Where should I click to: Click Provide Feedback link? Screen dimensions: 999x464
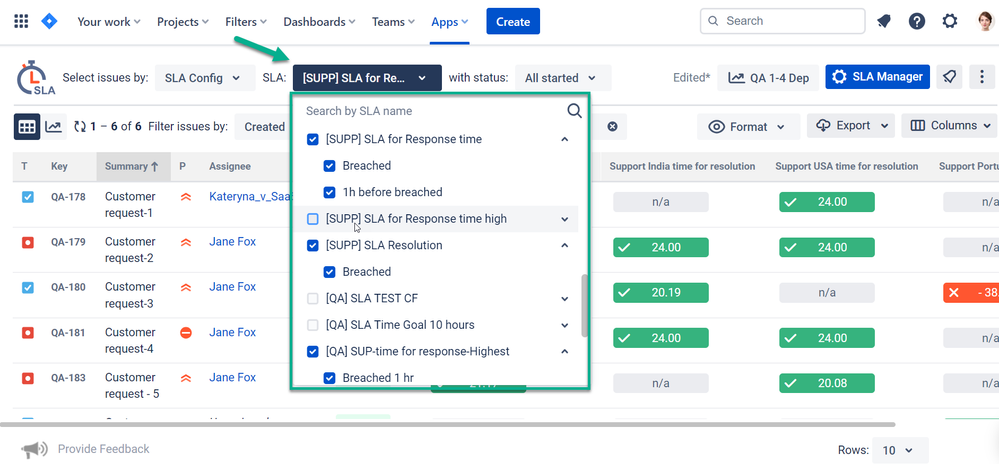click(104, 449)
